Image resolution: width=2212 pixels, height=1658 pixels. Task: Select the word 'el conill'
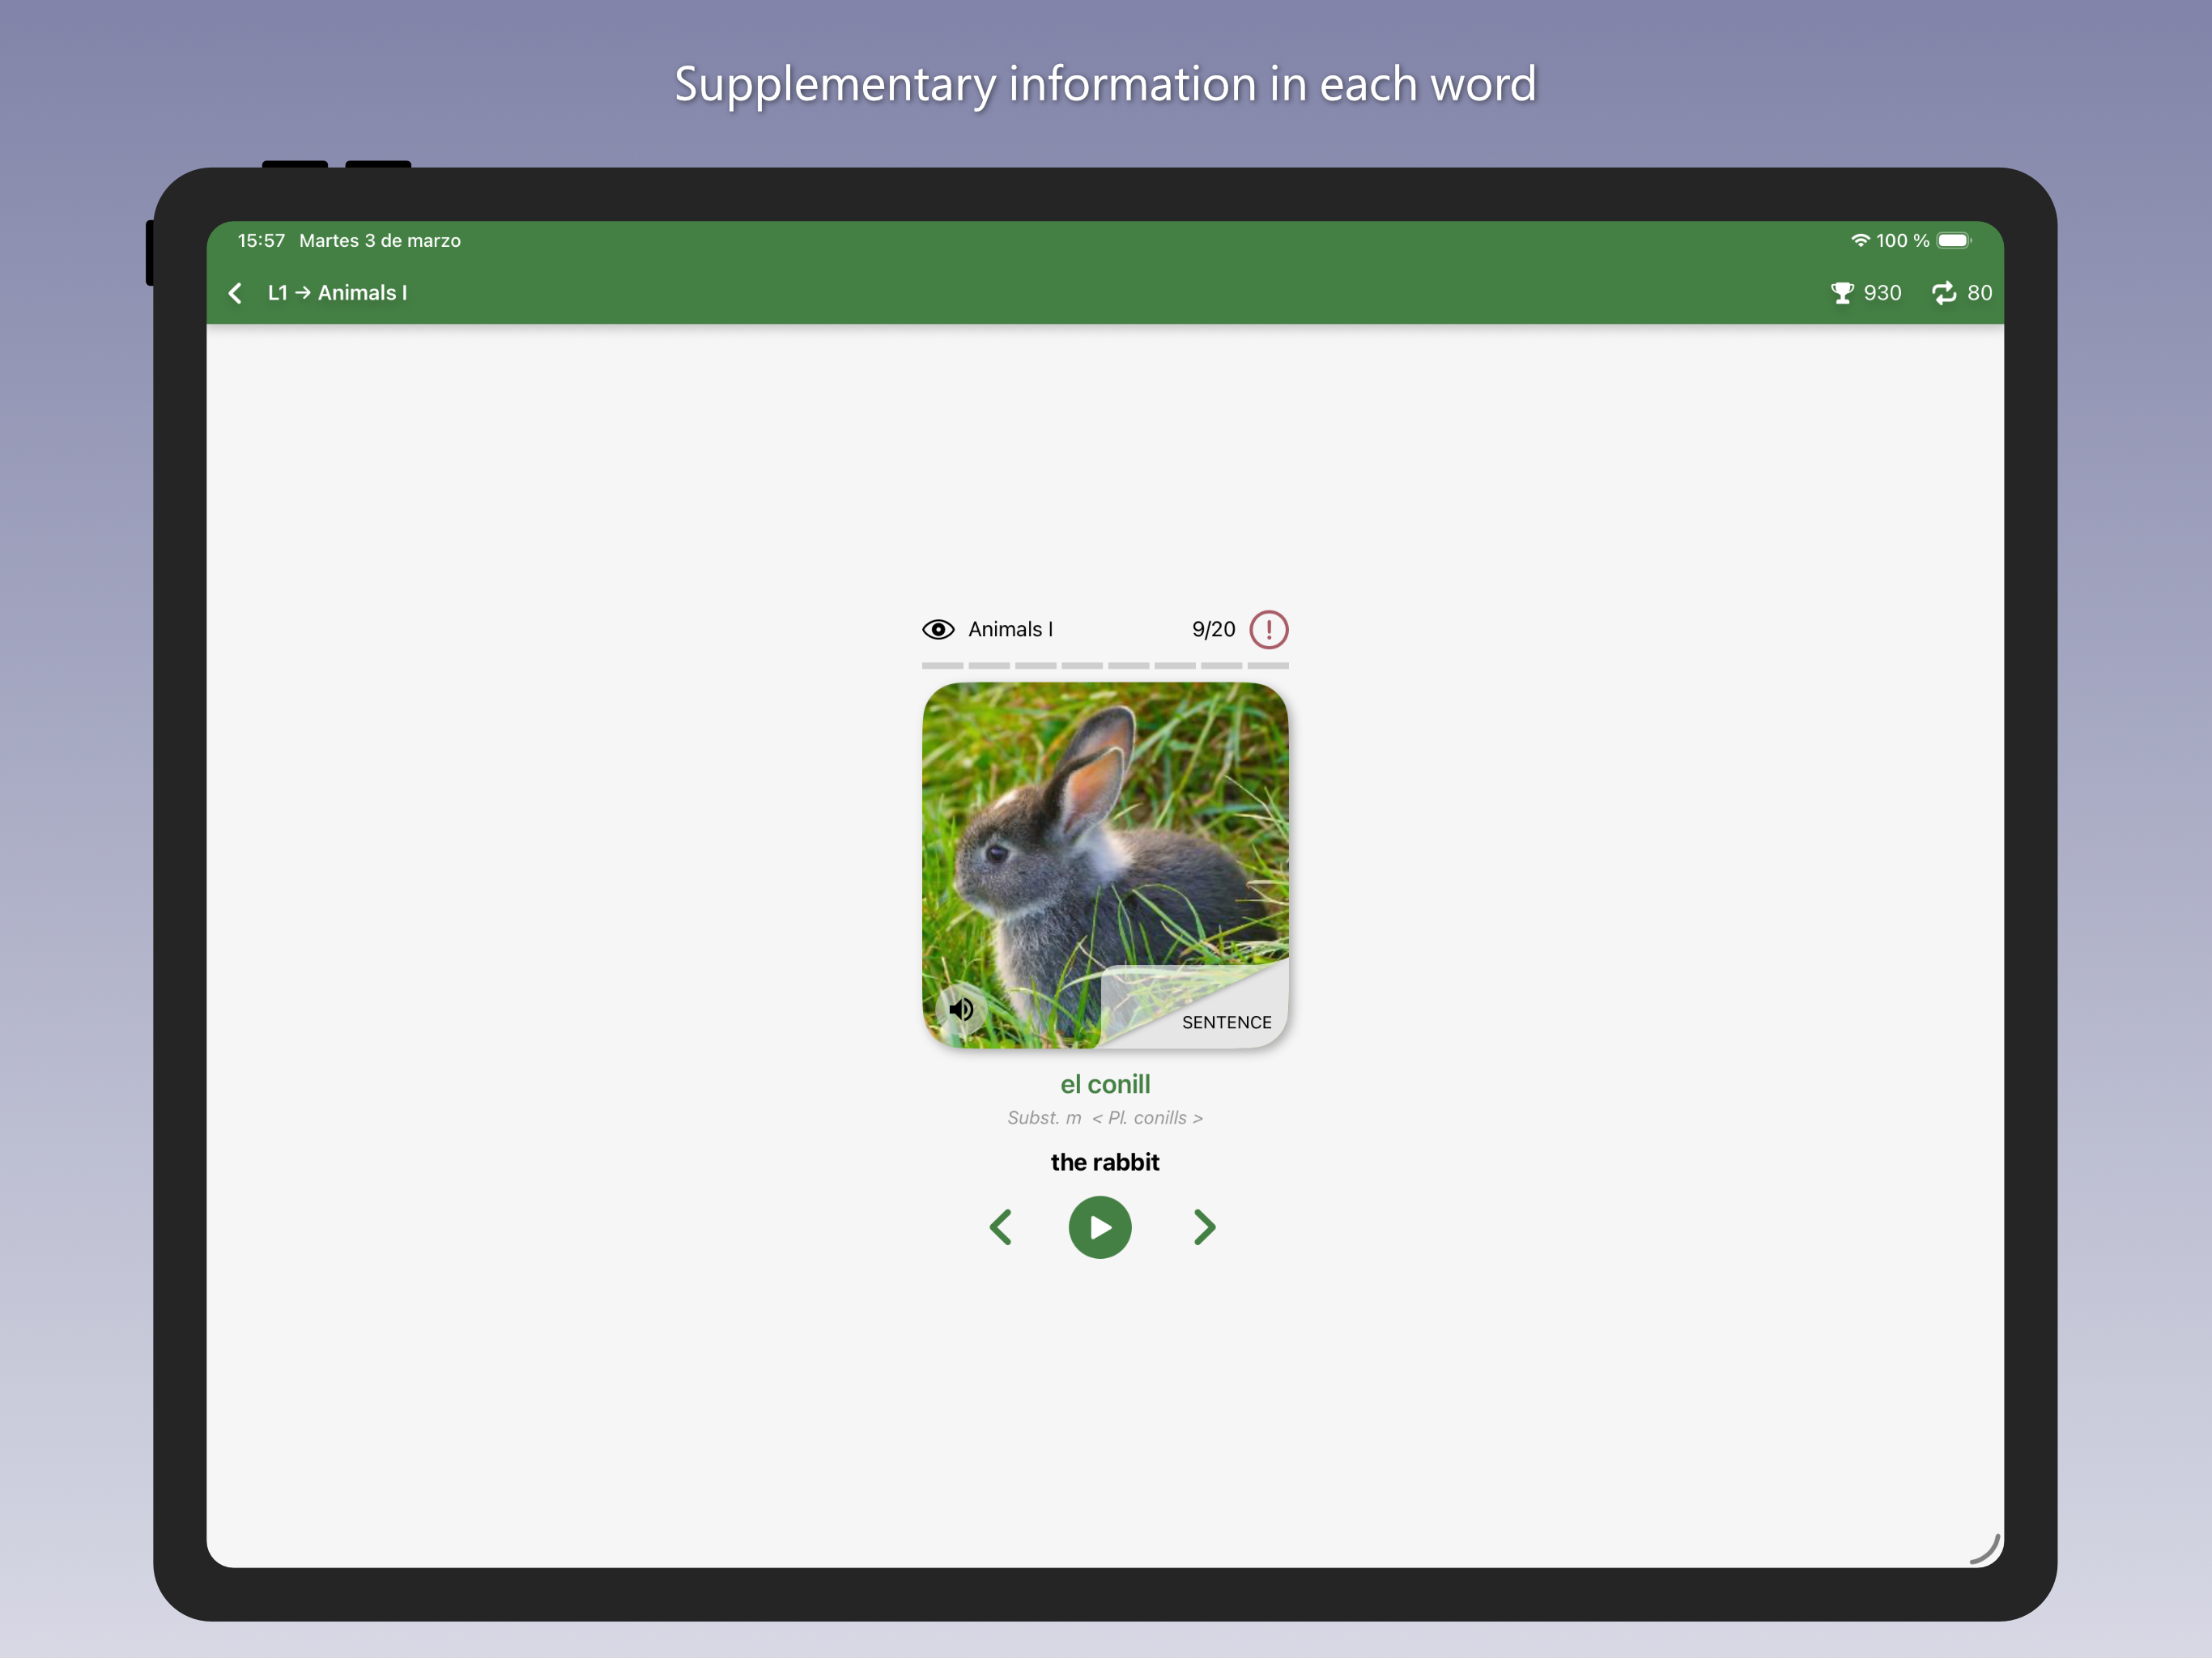point(1105,1084)
